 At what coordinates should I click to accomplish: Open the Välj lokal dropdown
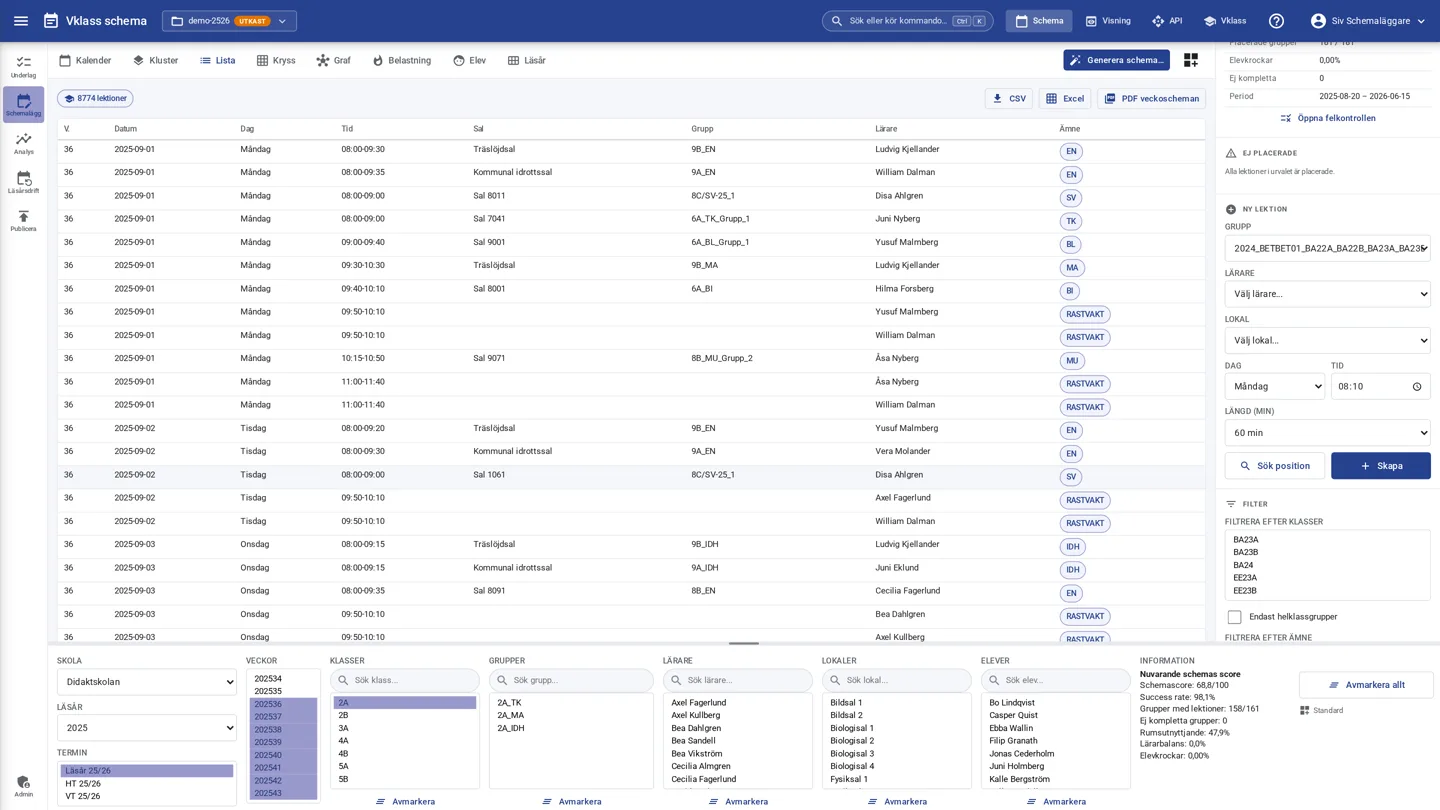coord(1328,340)
